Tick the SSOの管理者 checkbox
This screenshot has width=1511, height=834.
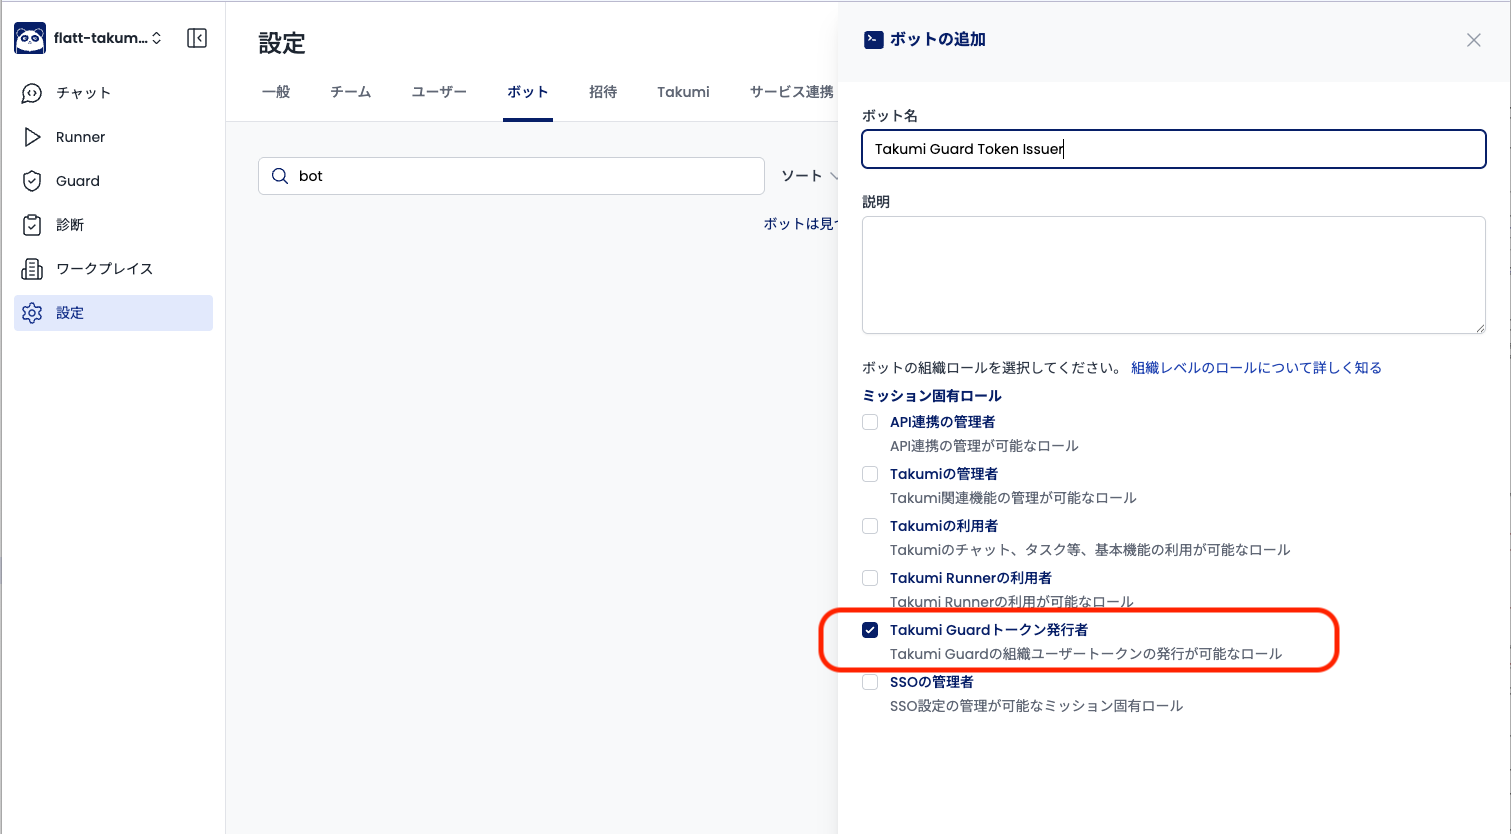870,682
